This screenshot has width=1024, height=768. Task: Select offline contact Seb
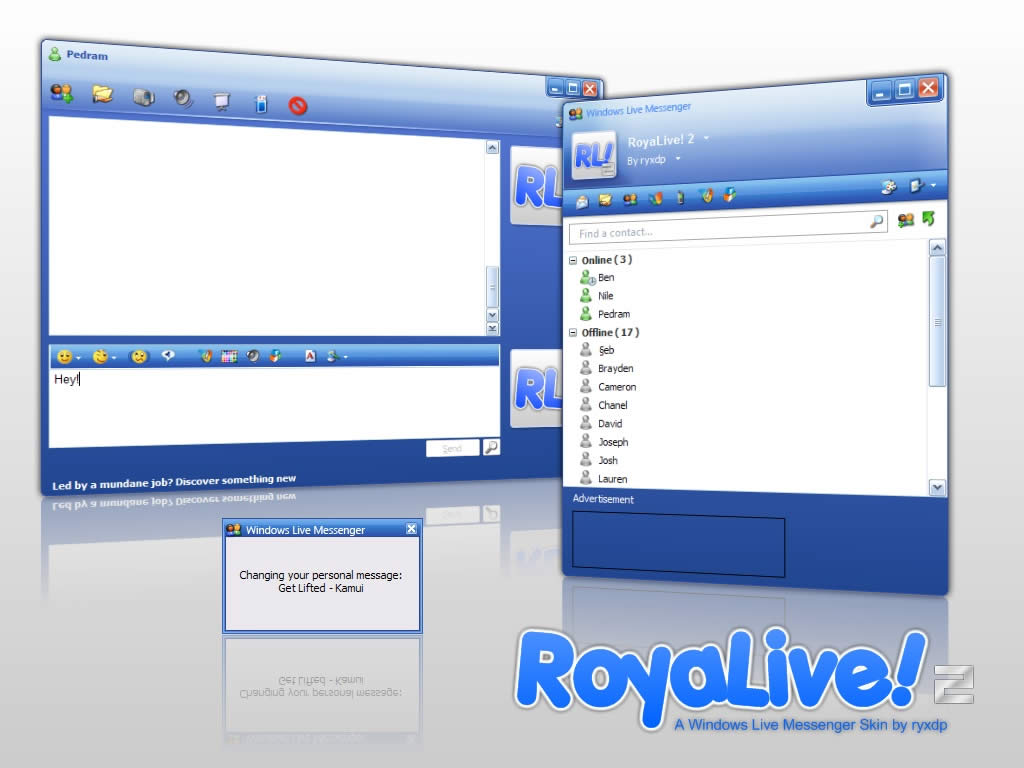click(x=598, y=350)
